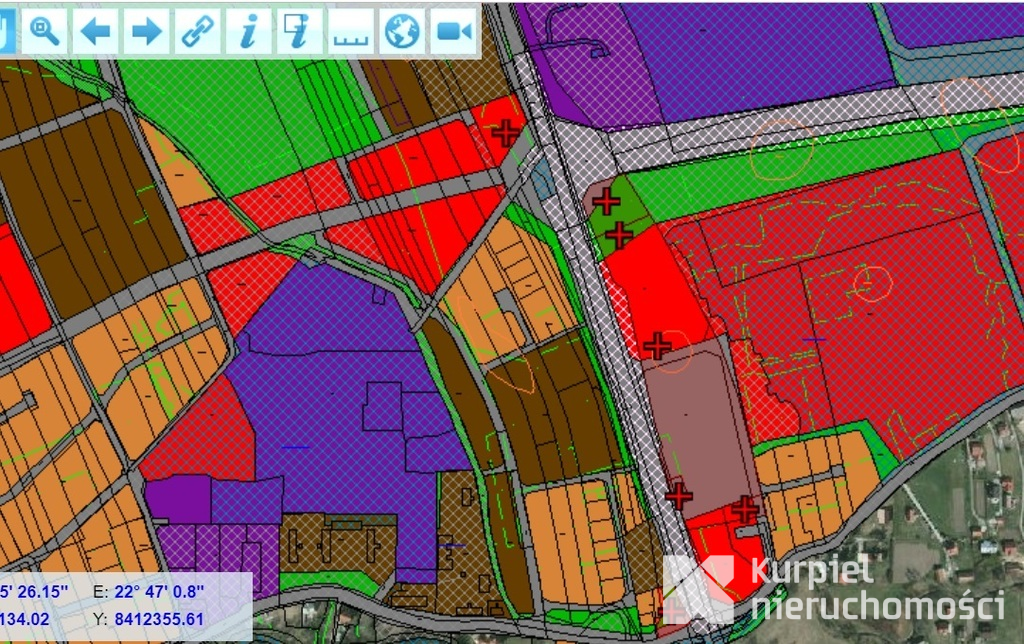Go forward with the right arrow
This screenshot has width=1024, height=644.
pyautogui.click(x=146, y=31)
